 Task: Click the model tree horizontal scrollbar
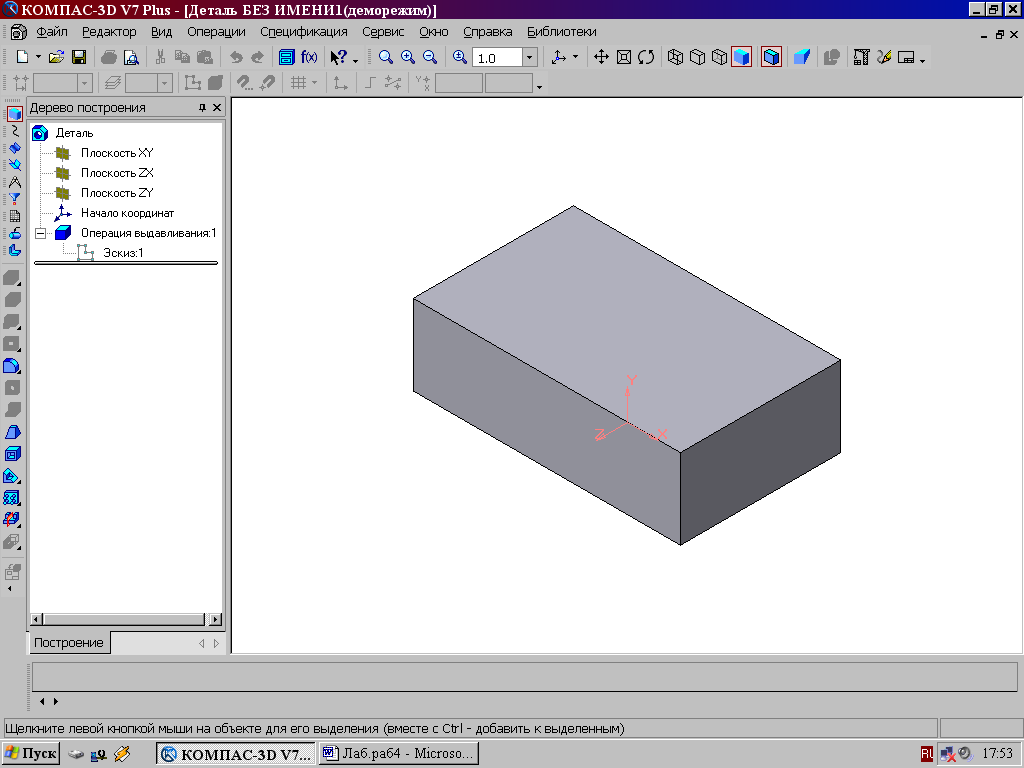pos(125,620)
